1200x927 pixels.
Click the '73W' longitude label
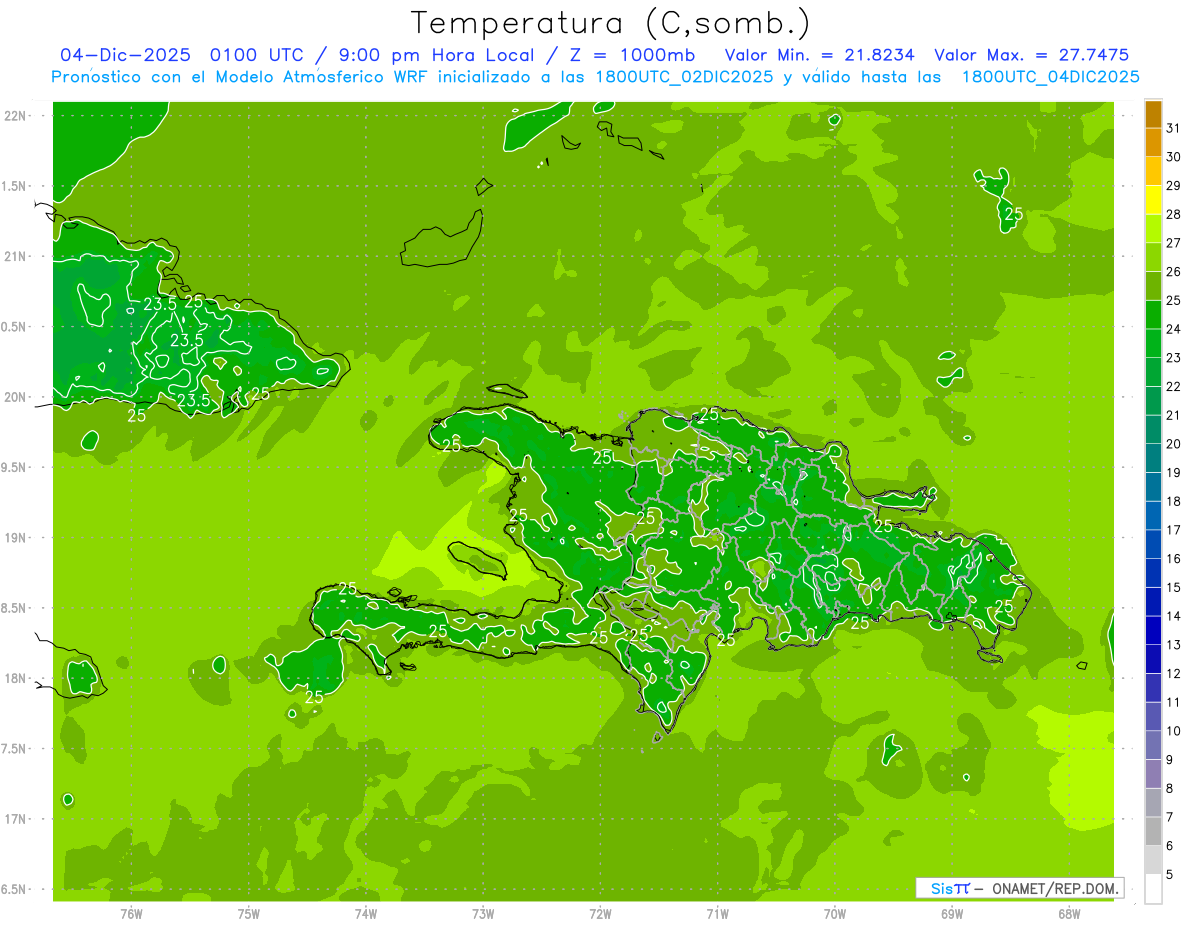[483, 913]
